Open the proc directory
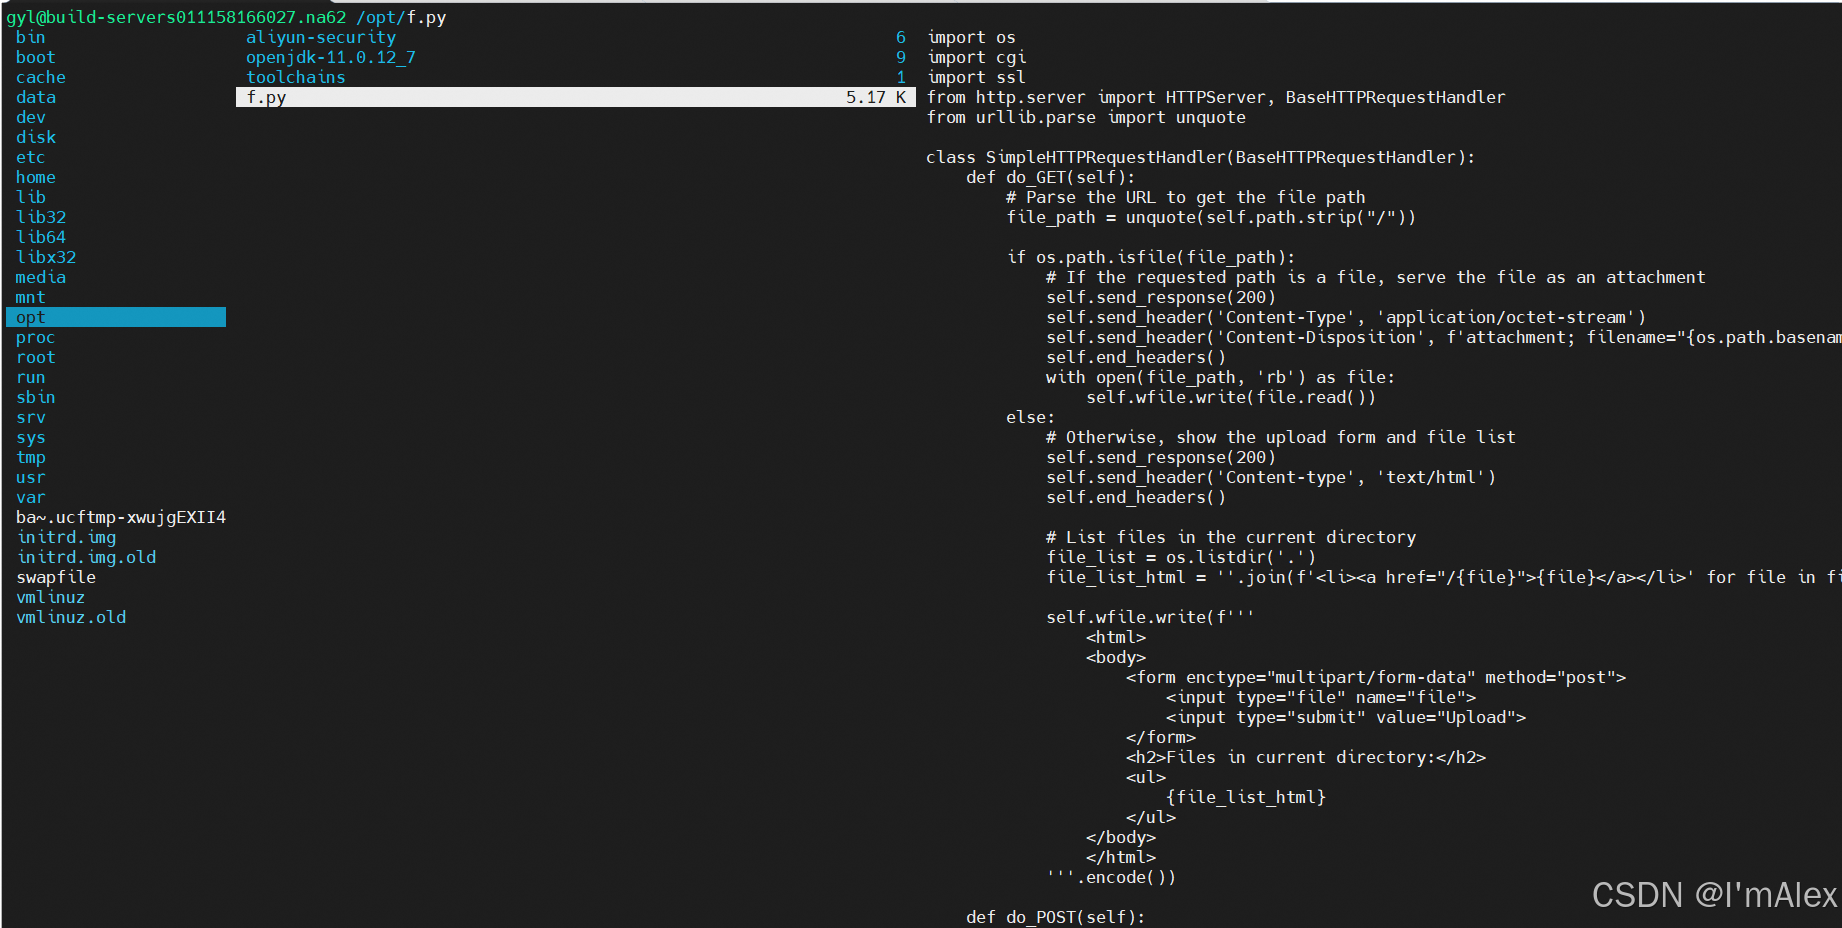This screenshot has height=928, width=1842. [35, 337]
